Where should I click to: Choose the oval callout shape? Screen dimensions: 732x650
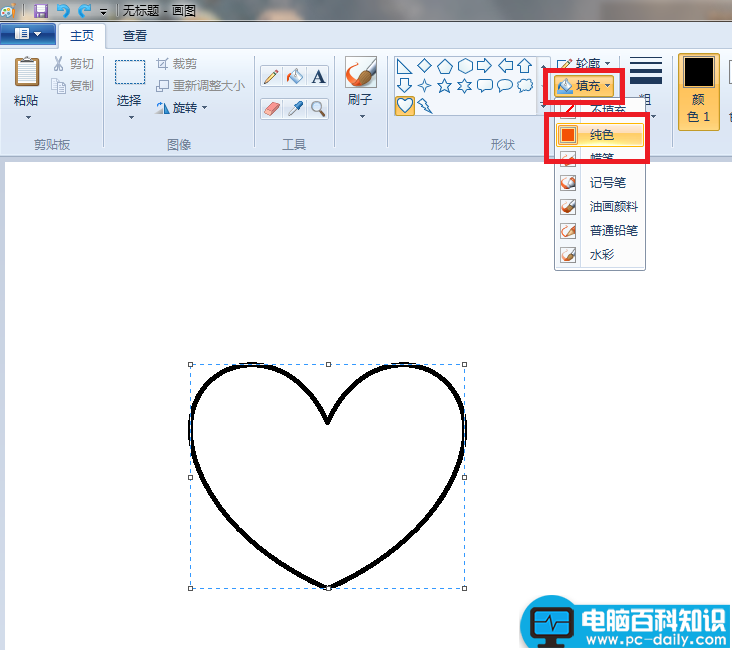click(x=505, y=85)
